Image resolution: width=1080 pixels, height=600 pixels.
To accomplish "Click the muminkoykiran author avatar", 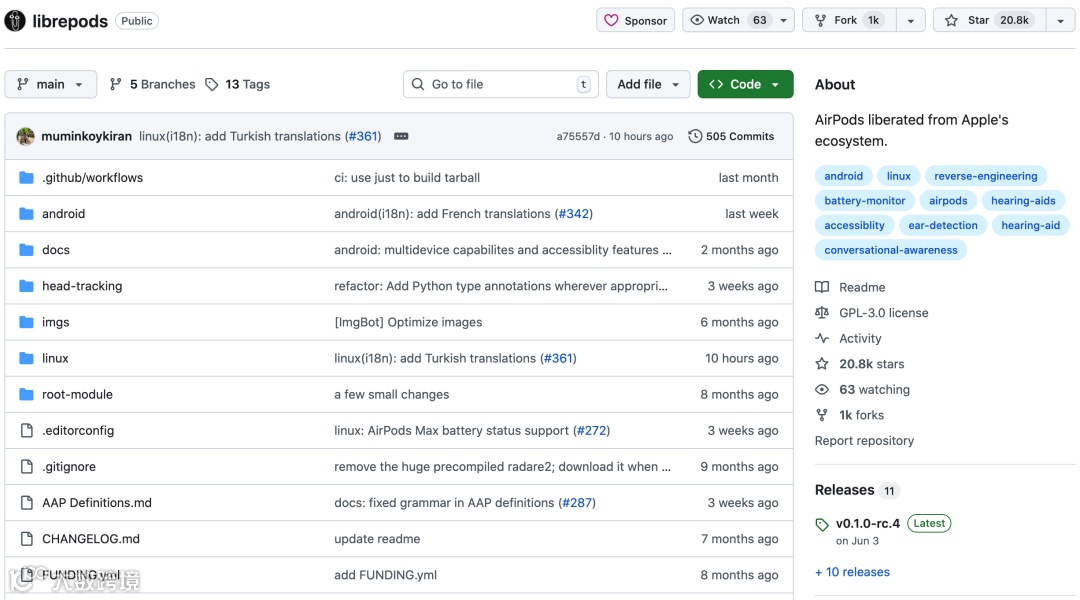I will (26, 136).
